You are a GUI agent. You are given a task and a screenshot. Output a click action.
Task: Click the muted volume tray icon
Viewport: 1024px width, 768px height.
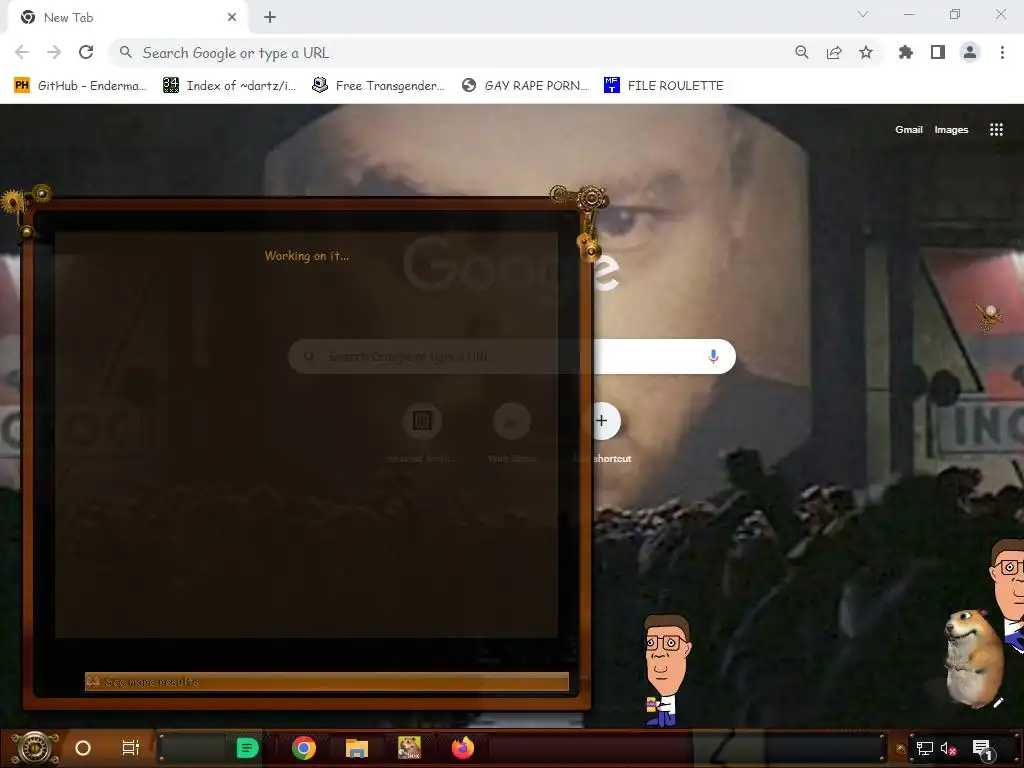(948, 748)
